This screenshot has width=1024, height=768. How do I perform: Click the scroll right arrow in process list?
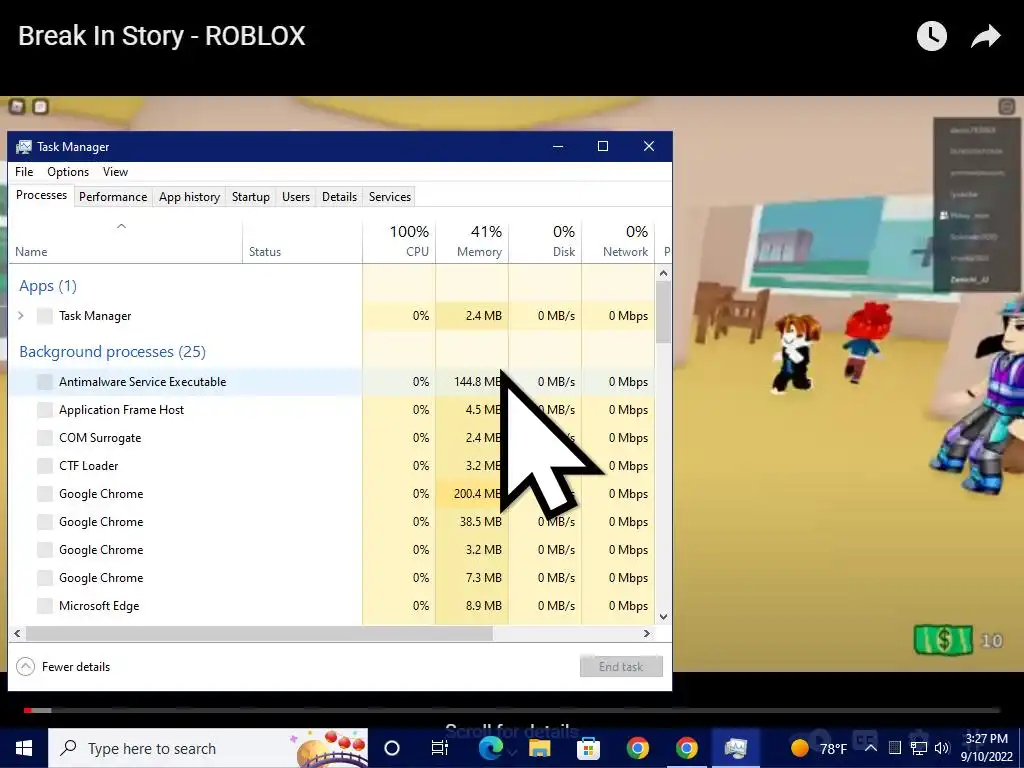tap(647, 633)
